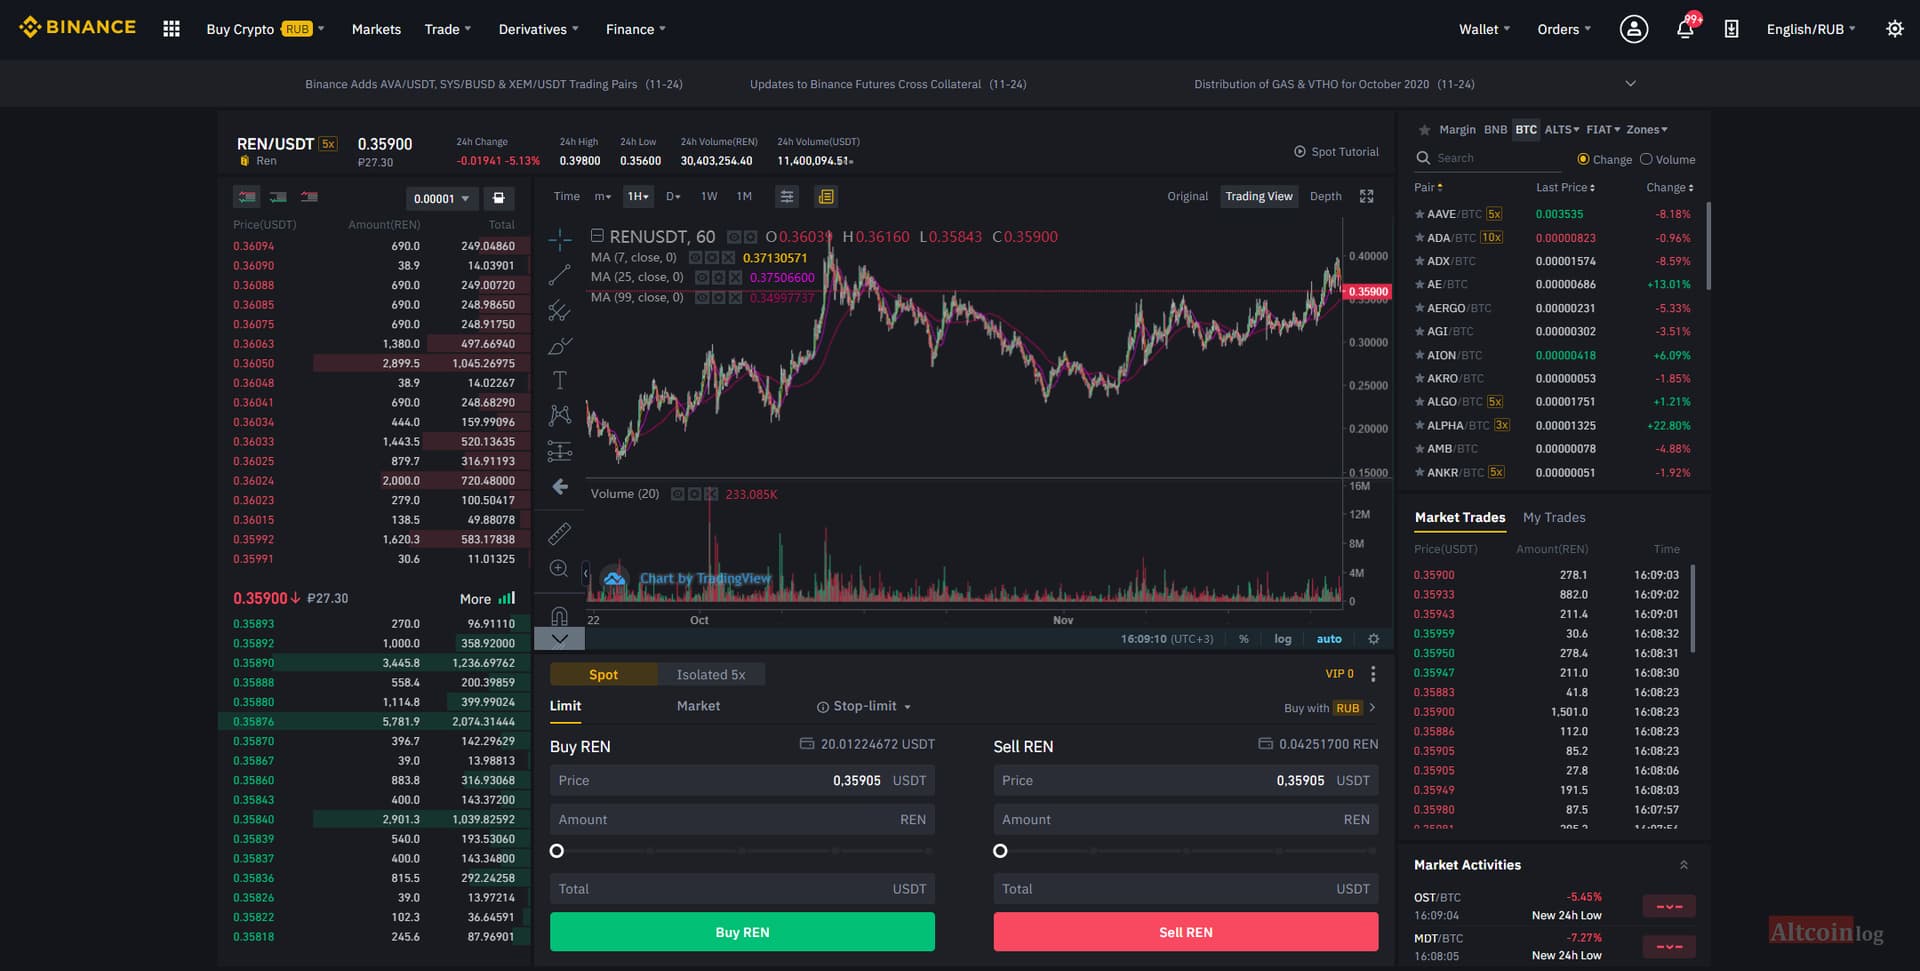The height and width of the screenshot is (971, 1920).
Task: Select the pitchfork drawing tool
Action: tap(560, 311)
